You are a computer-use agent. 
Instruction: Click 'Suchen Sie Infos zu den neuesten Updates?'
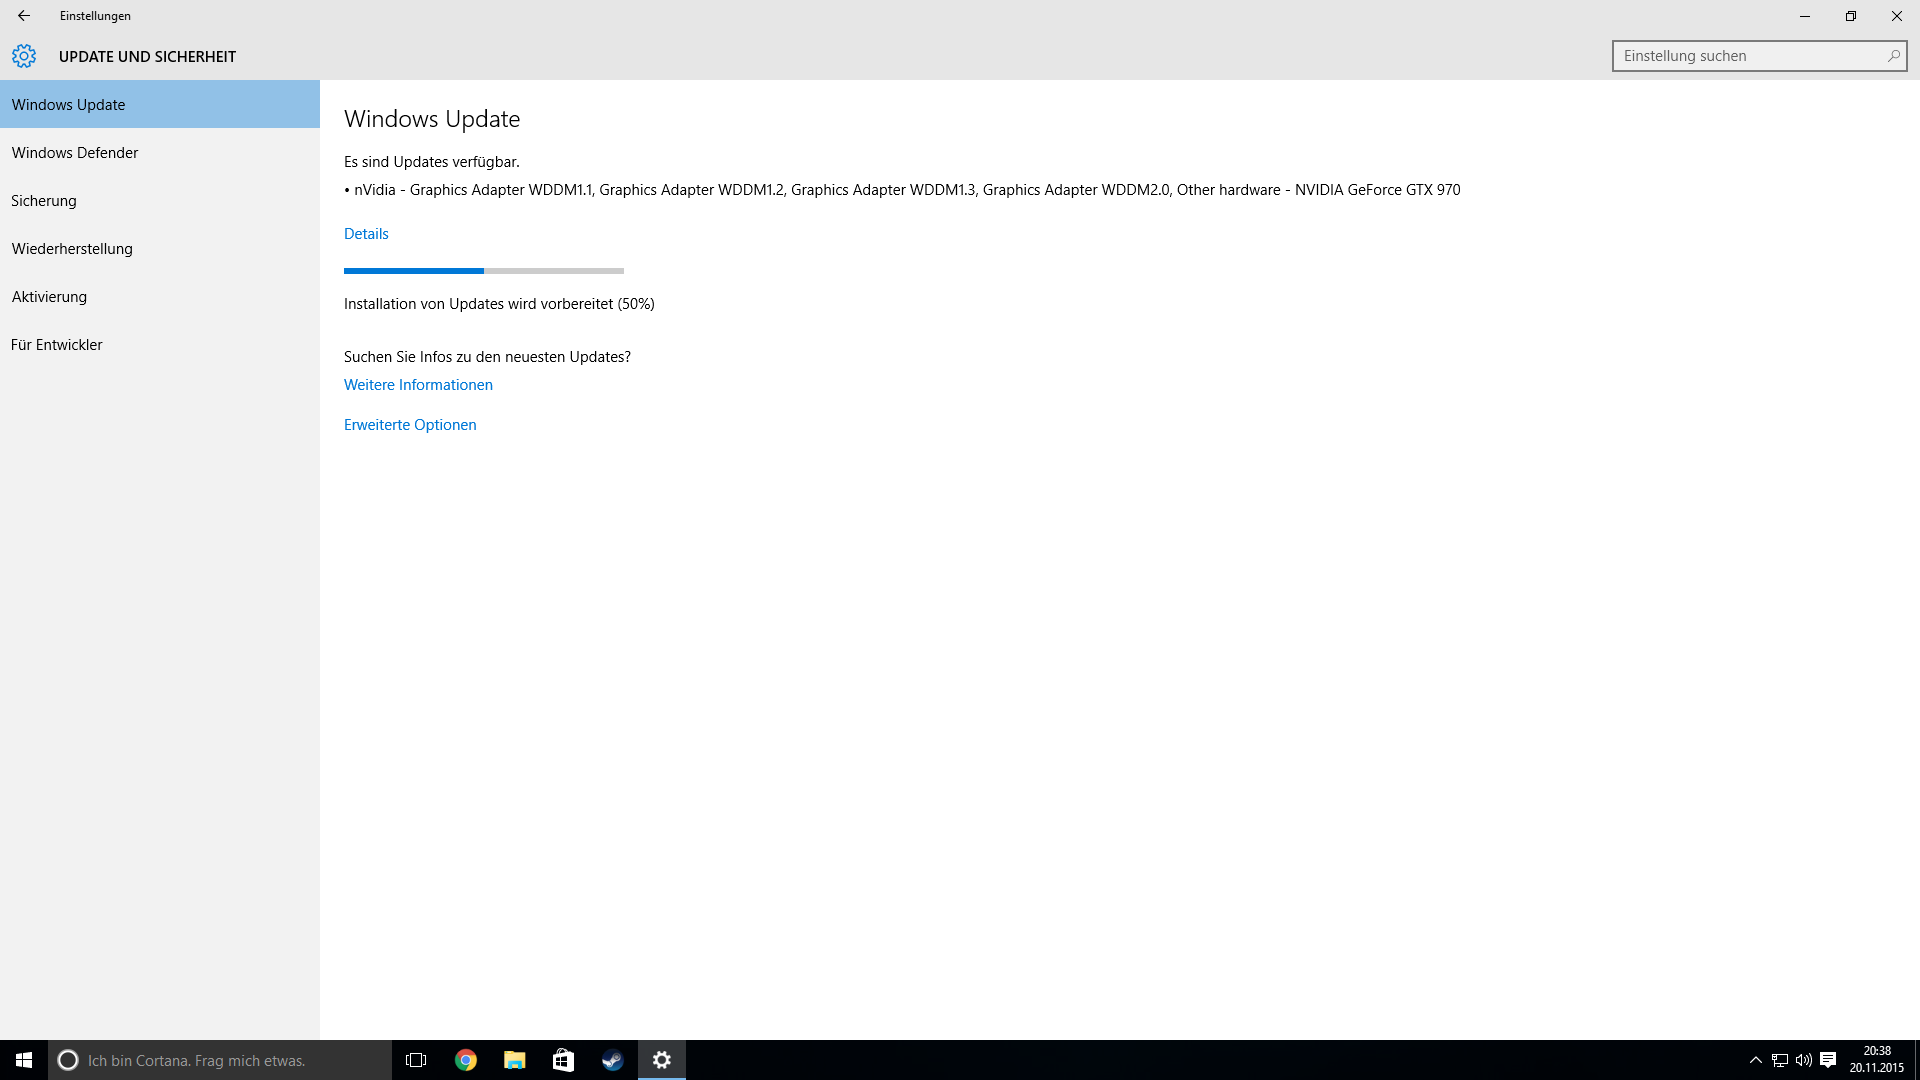(x=487, y=357)
